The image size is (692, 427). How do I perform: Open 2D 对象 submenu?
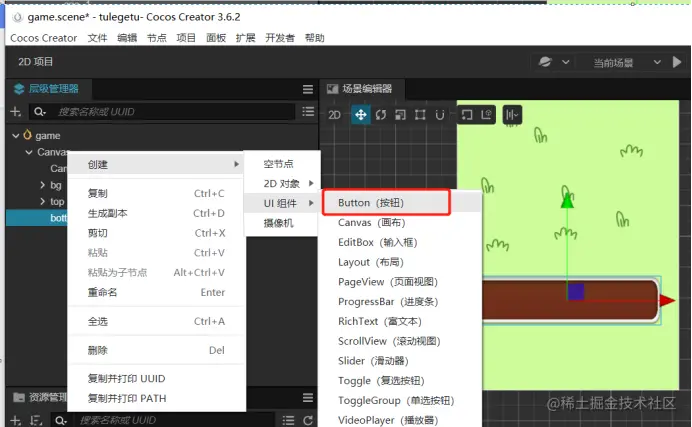coord(282,184)
